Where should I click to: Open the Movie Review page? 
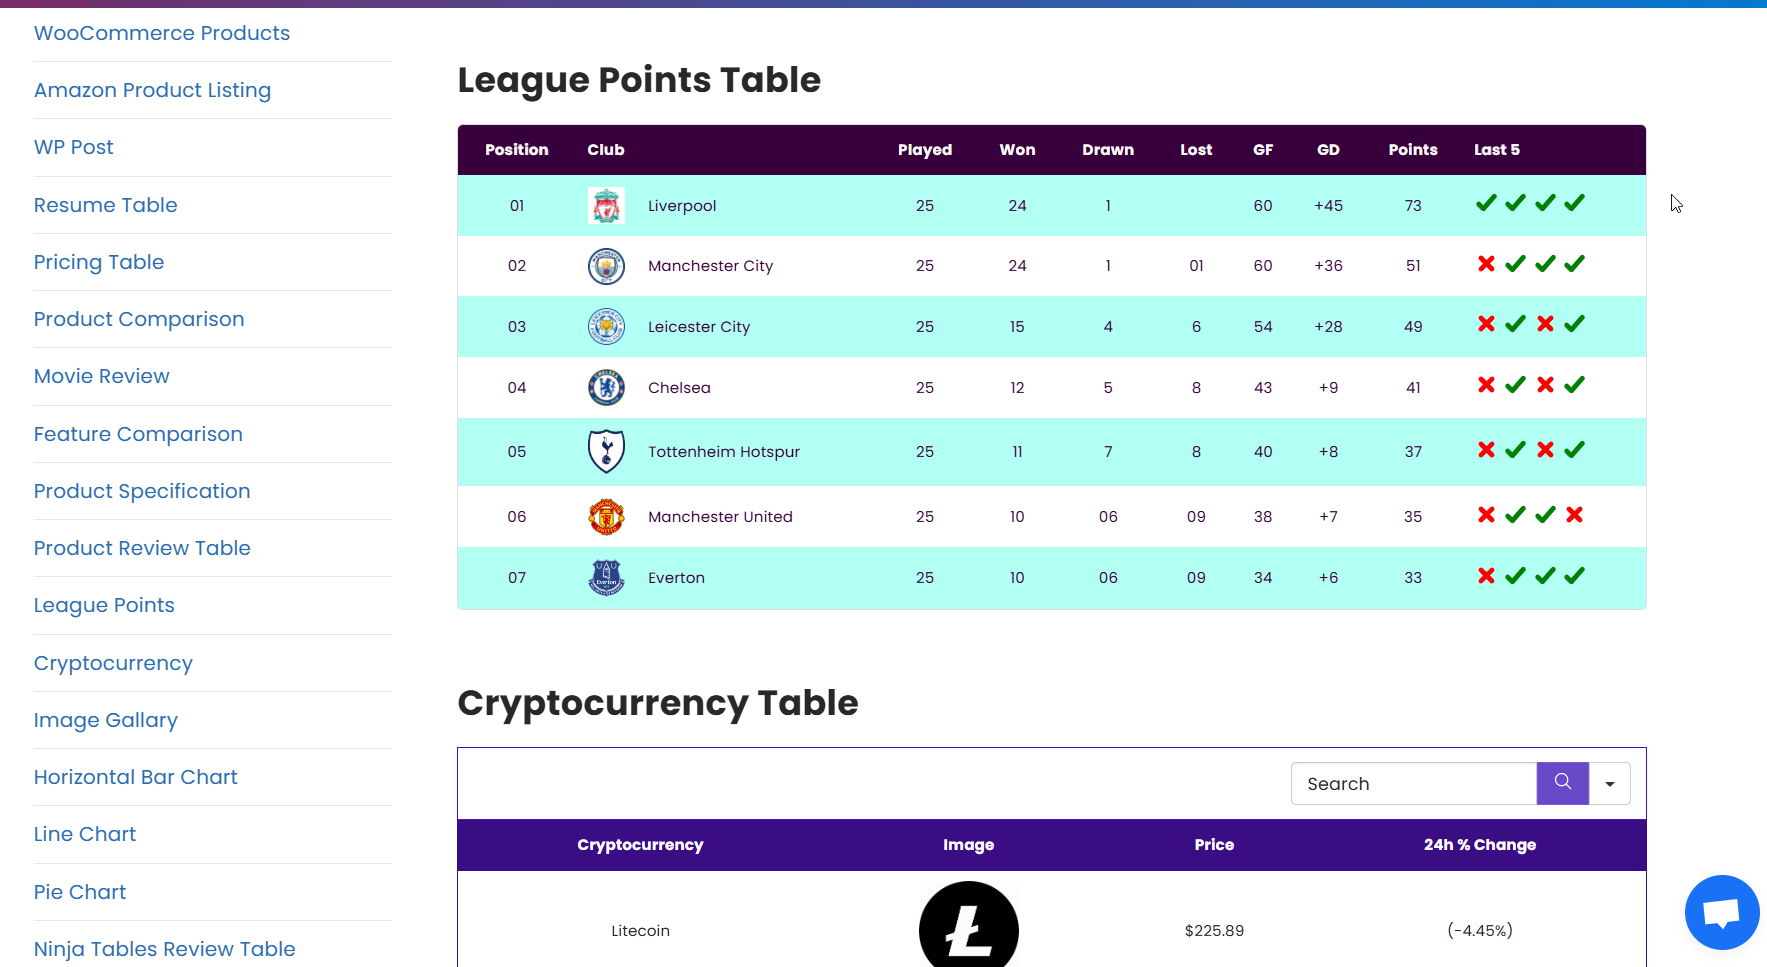(101, 376)
